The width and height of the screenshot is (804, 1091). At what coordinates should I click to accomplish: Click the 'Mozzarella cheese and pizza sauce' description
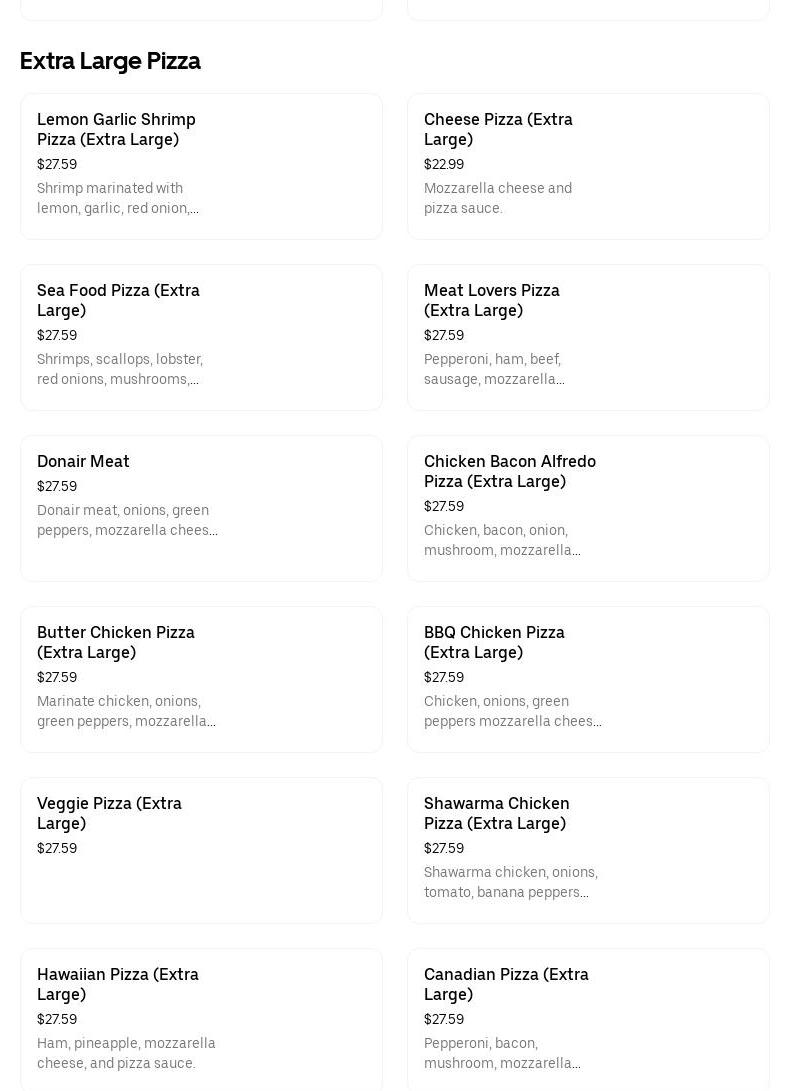[x=498, y=198]
